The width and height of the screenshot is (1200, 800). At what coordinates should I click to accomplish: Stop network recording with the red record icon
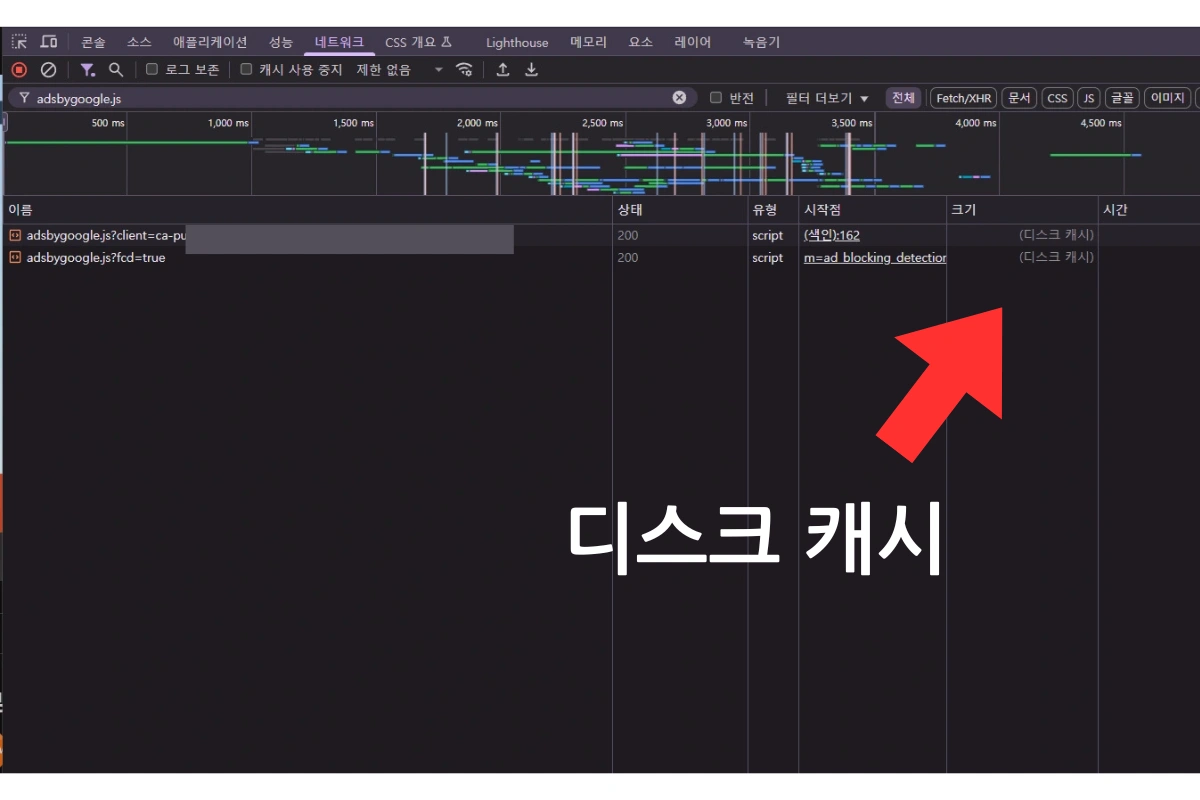tap(18, 69)
